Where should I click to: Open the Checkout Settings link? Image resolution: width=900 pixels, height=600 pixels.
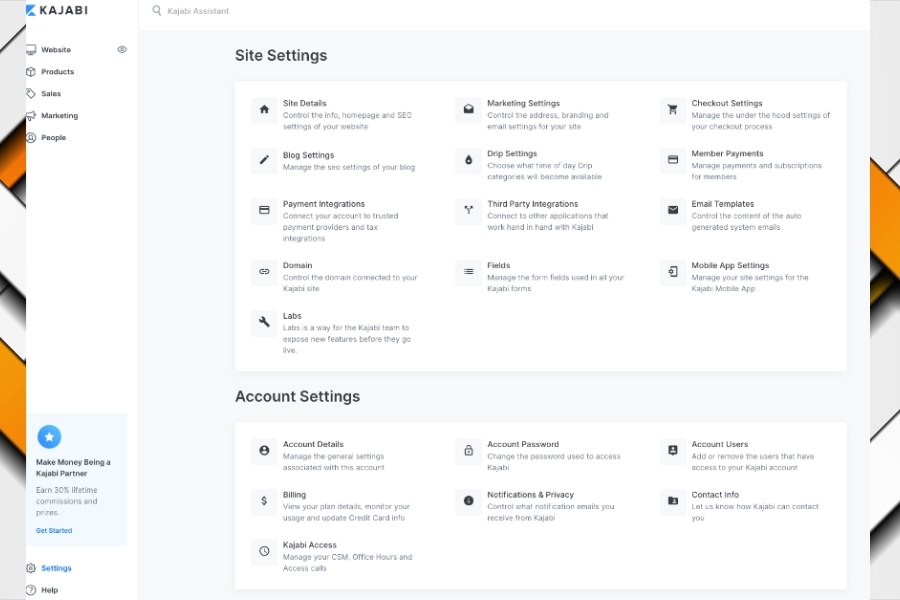tap(727, 103)
